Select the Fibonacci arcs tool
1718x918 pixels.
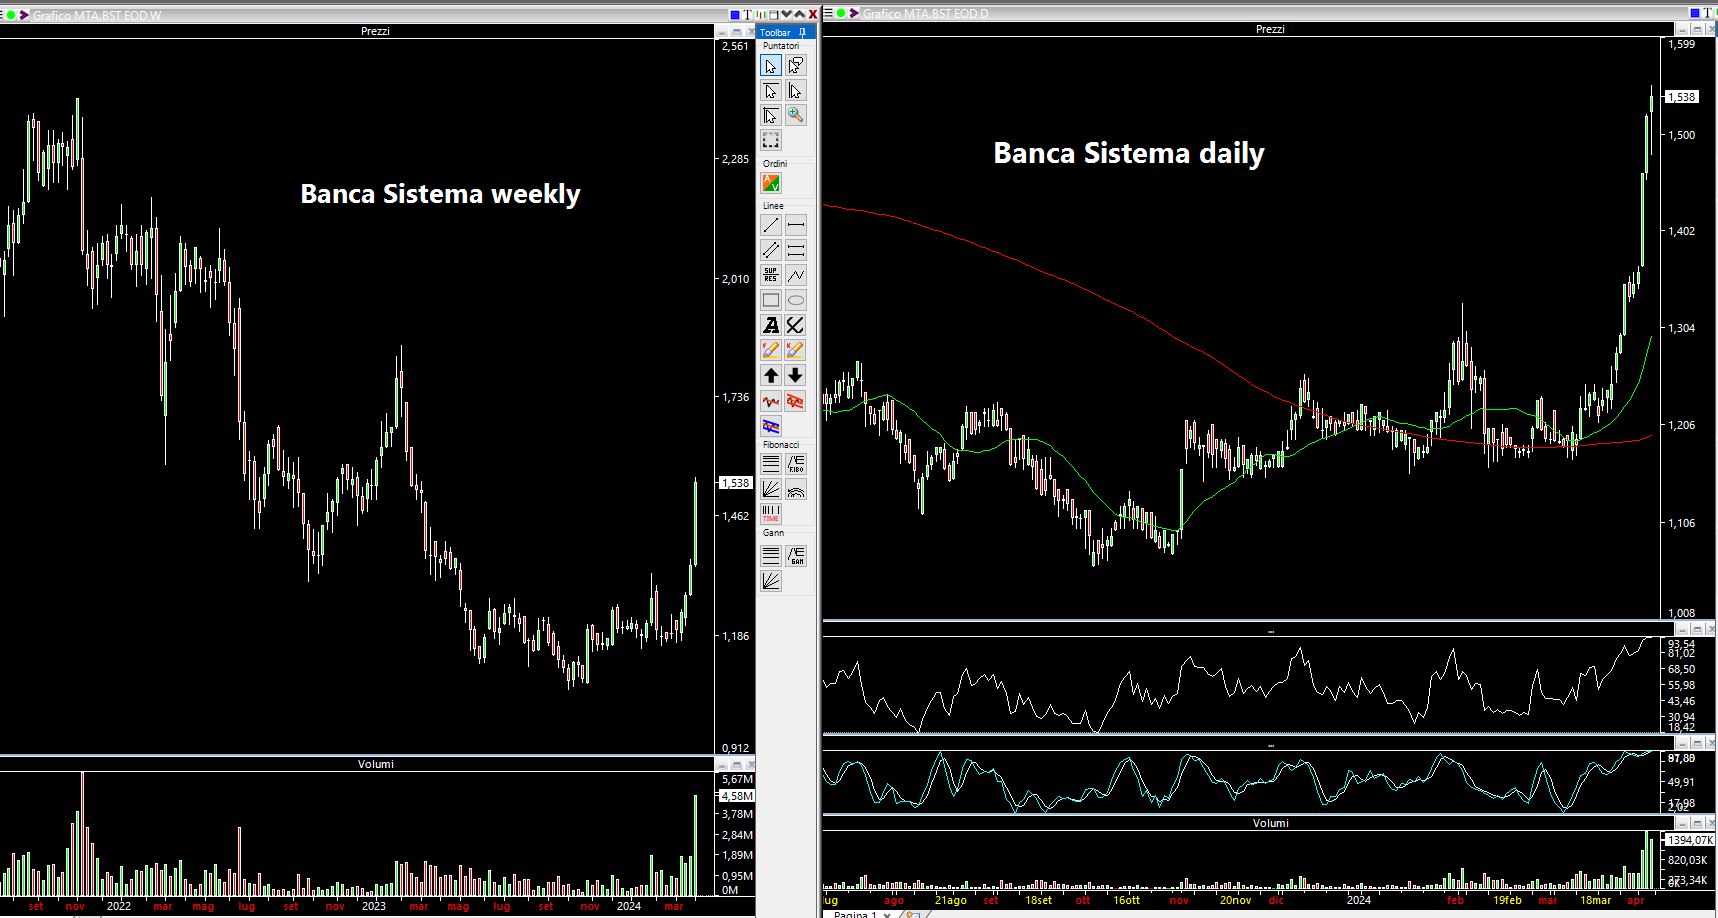coord(795,489)
